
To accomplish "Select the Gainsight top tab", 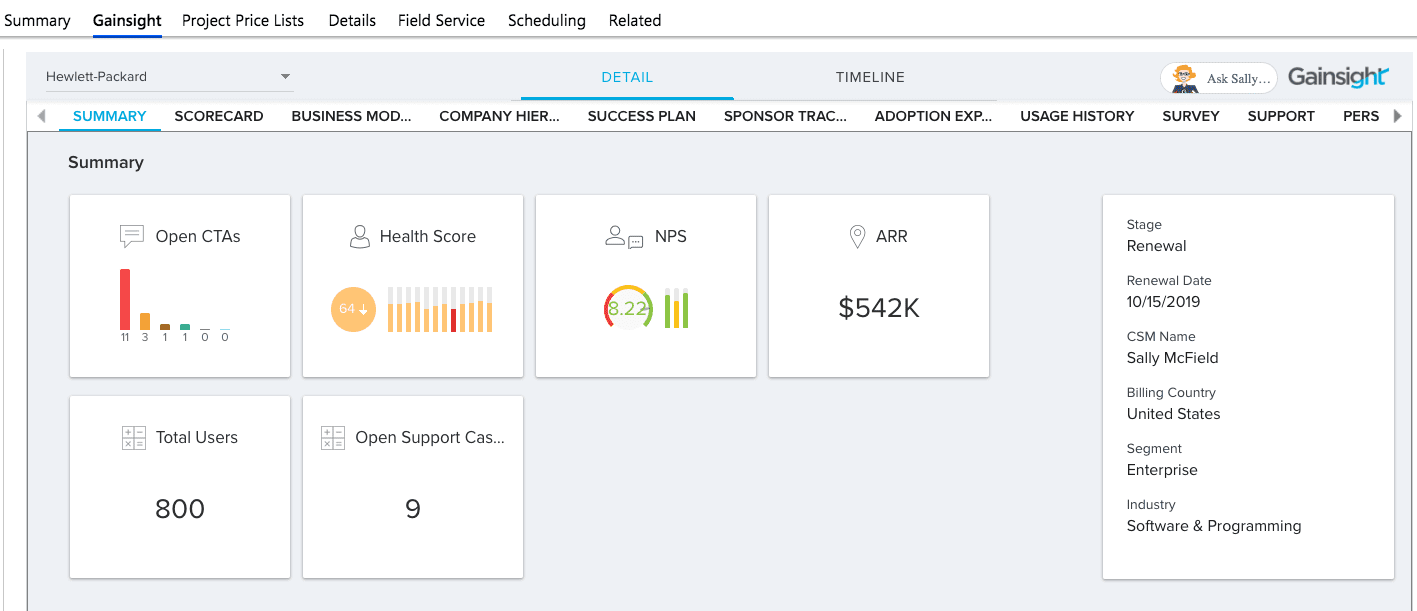I will pos(127,20).
